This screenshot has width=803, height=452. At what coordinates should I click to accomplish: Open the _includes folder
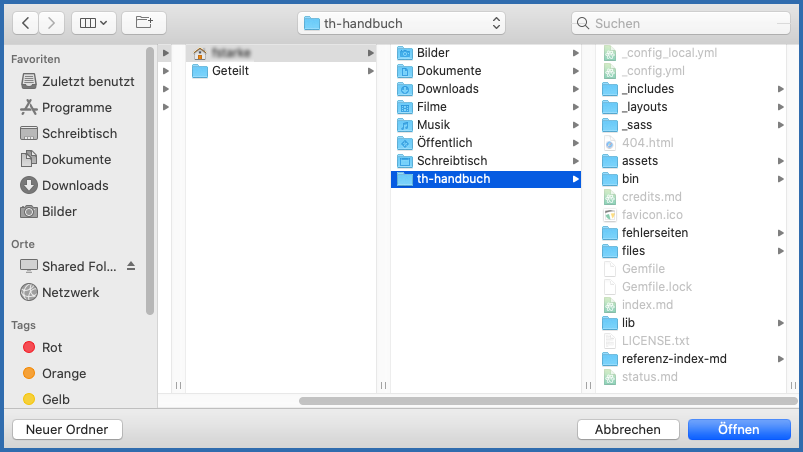tap(691, 89)
